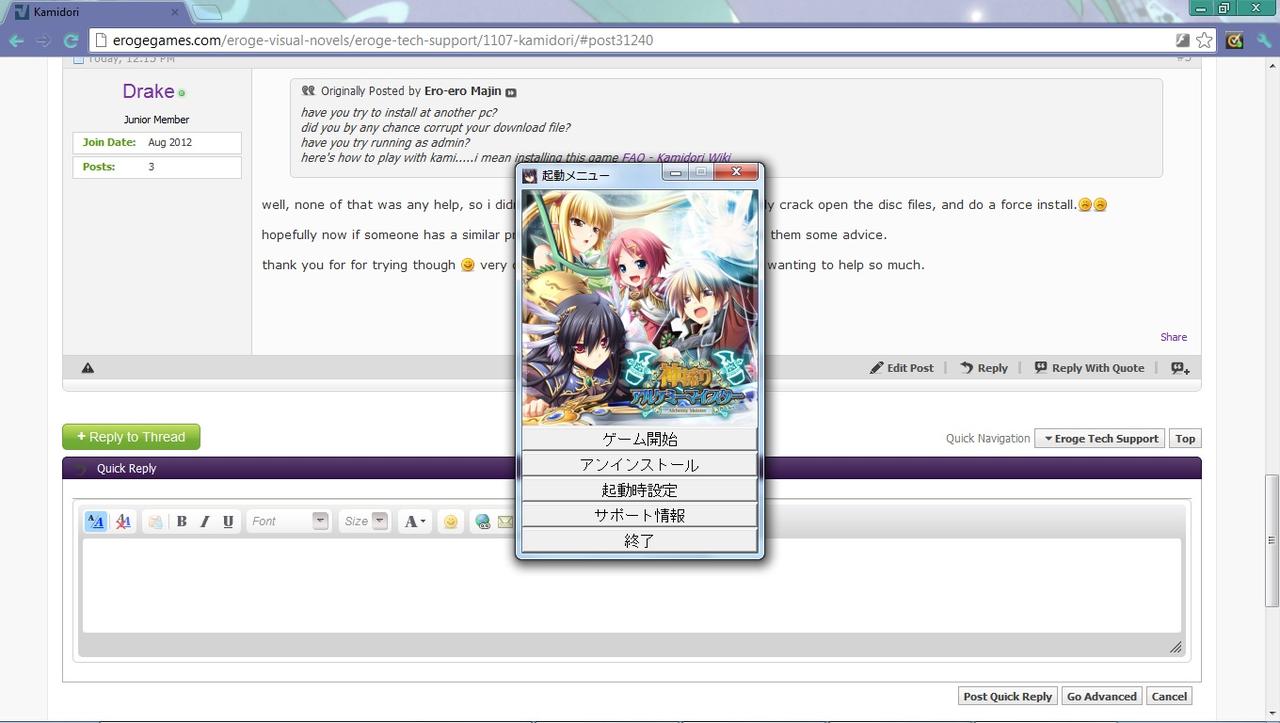Bookmark this page with the star icon
The width and height of the screenshot is (1280, 723).
point(1205,40)
